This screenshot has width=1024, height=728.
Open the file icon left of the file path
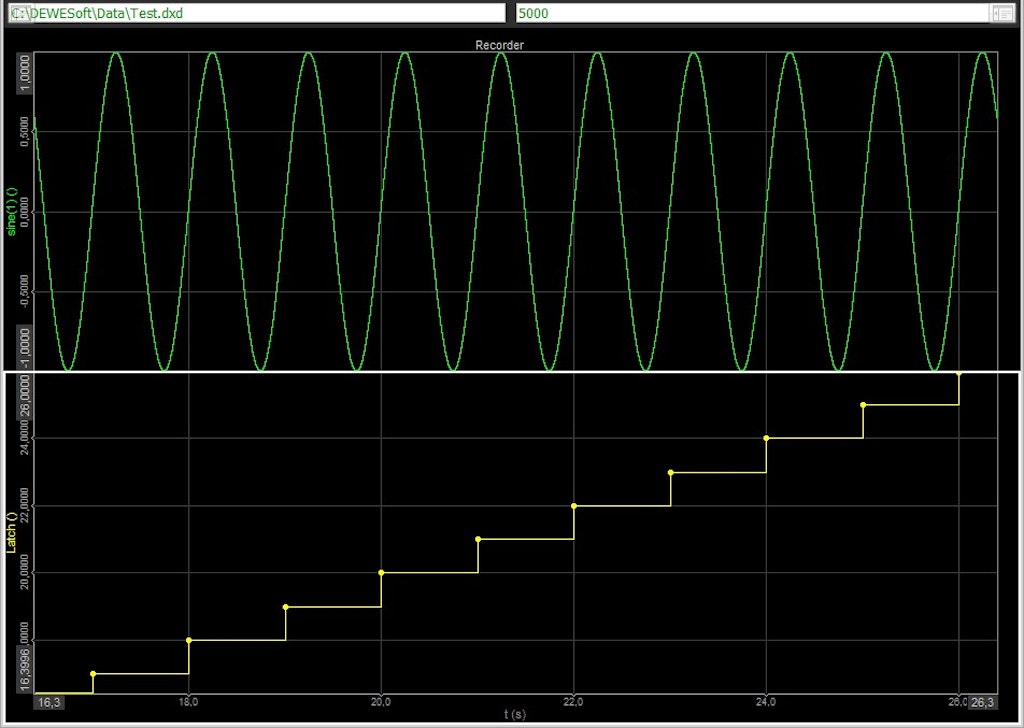(x=20, y=13)
